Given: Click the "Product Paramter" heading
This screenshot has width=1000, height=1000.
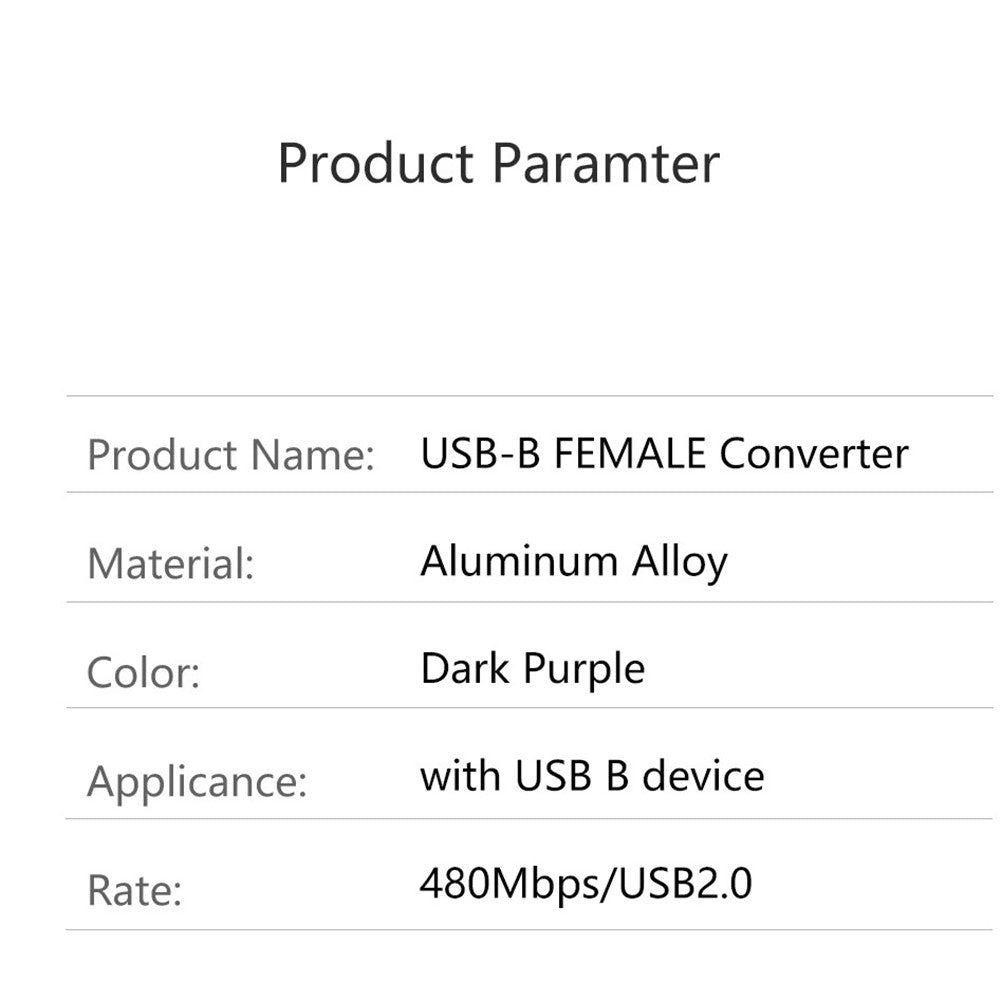Looking at the screenshot, I should [498, 163].
